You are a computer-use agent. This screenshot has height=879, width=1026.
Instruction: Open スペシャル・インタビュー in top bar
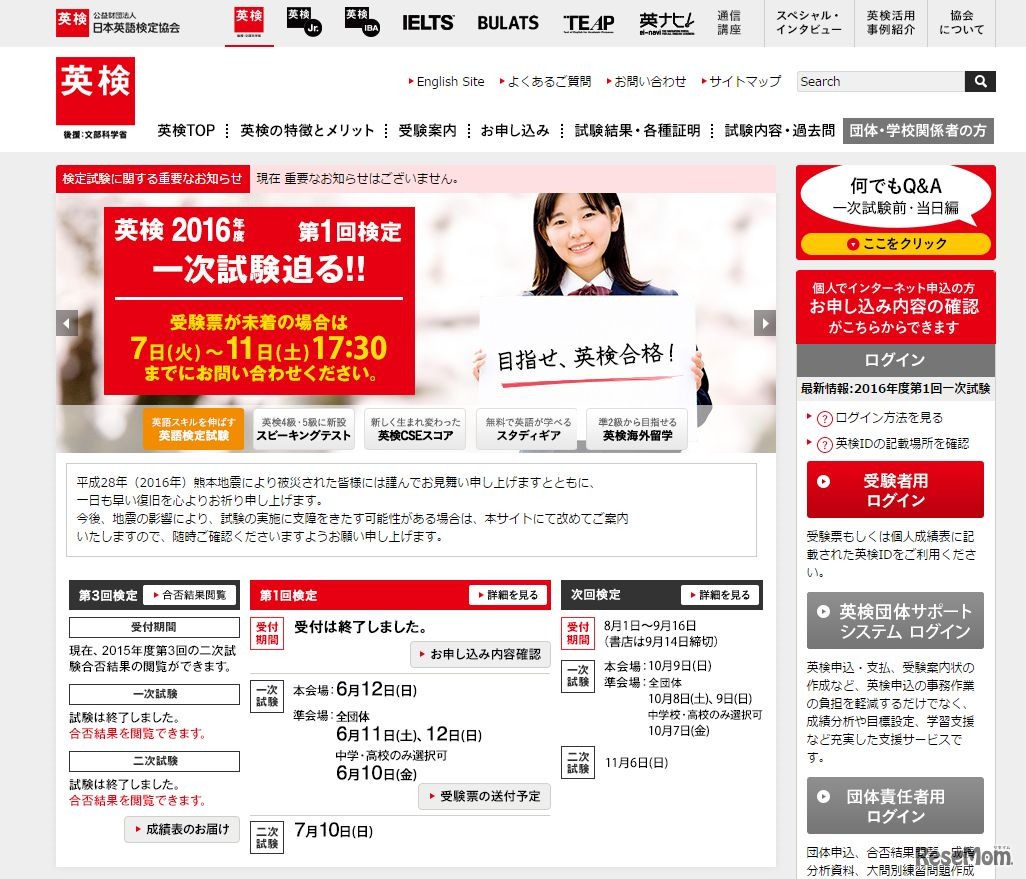click(809, 23)
